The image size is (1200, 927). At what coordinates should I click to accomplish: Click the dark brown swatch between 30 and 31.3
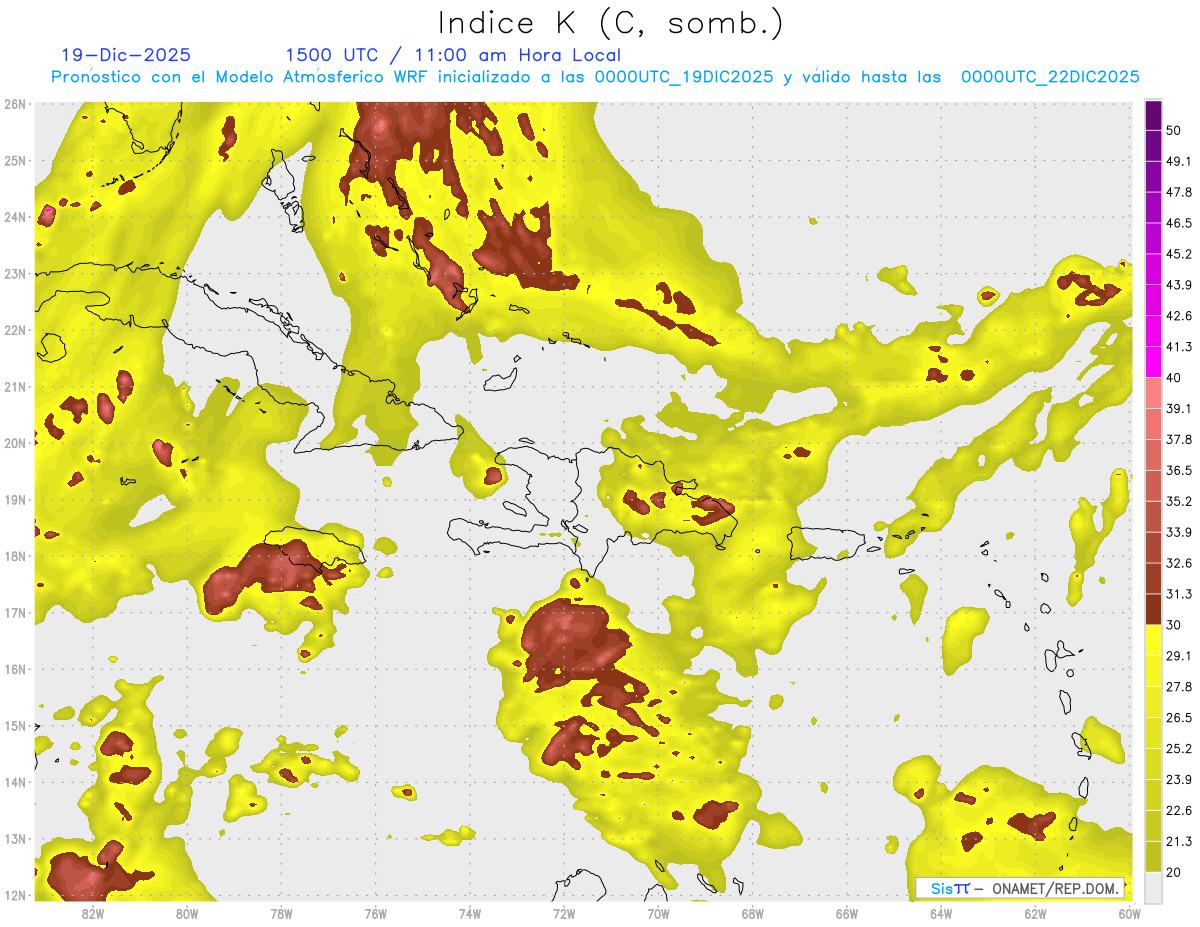[x=1153, y=609]
